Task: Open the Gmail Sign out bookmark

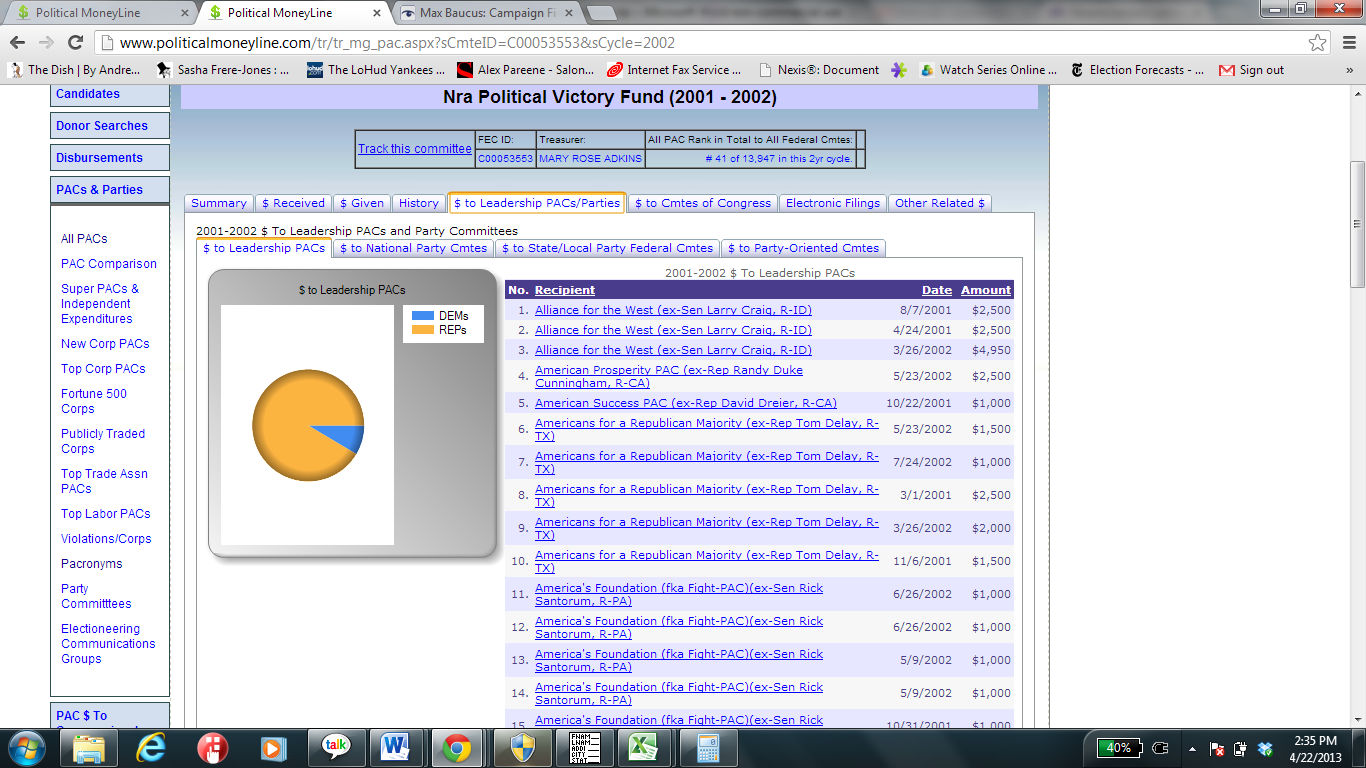Action: point(1251,70)
